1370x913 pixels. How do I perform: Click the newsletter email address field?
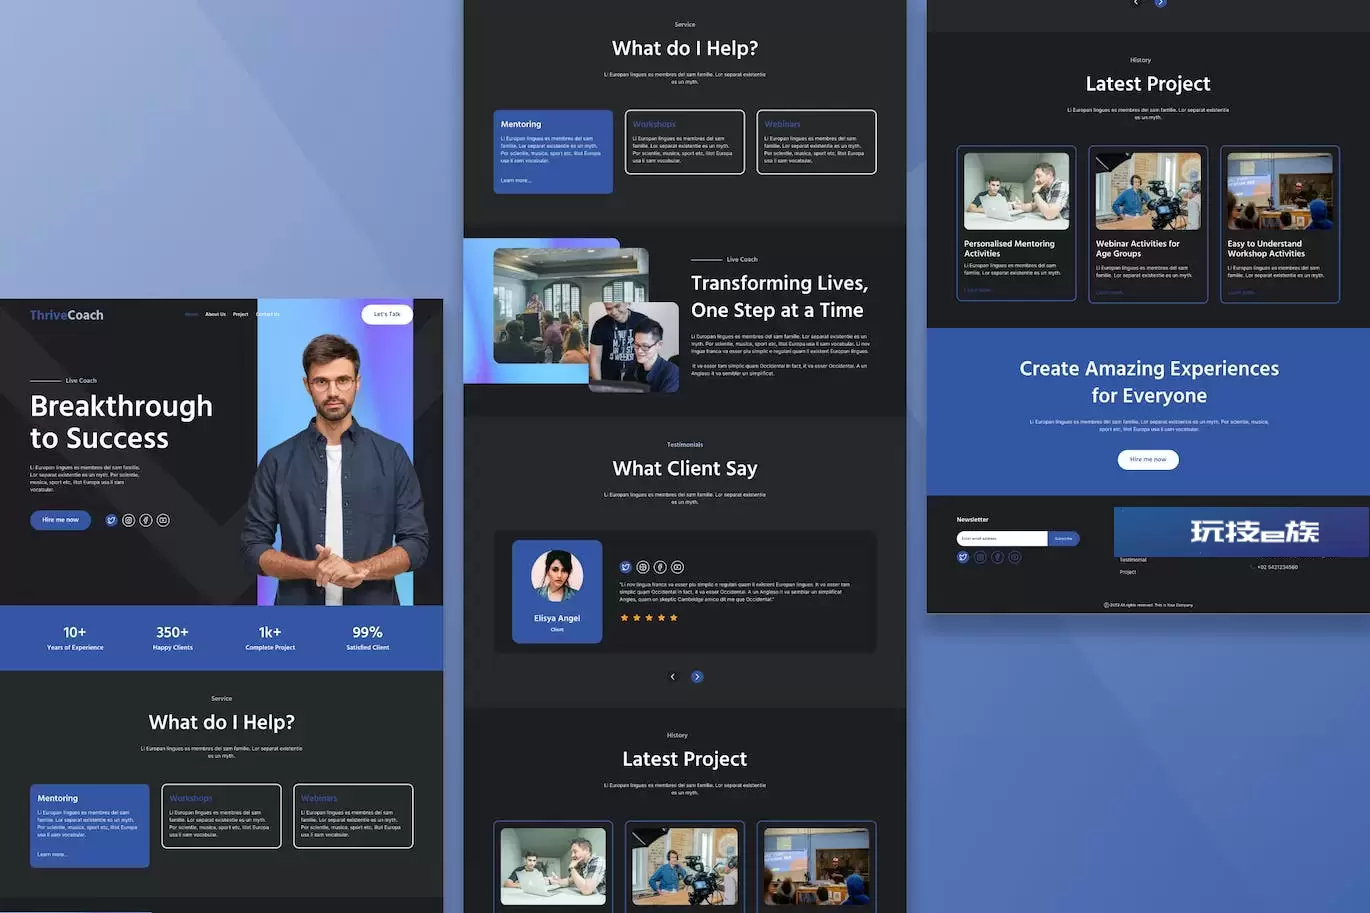pos(1002,538)
